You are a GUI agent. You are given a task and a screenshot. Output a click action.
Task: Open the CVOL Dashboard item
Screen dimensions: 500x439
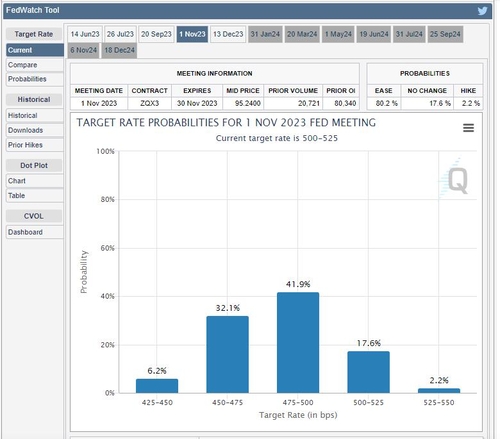coord(35,232)
